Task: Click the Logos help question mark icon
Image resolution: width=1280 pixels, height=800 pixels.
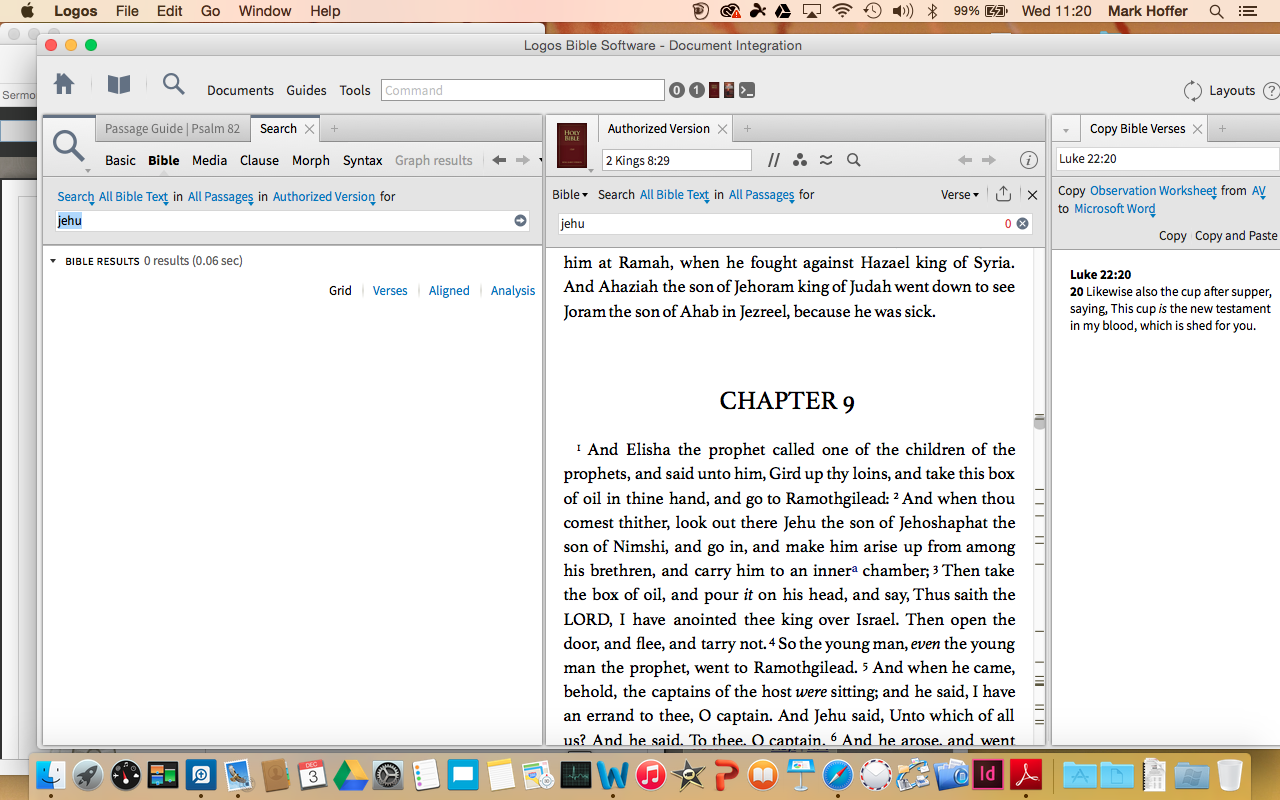Action: (1271, 90)
